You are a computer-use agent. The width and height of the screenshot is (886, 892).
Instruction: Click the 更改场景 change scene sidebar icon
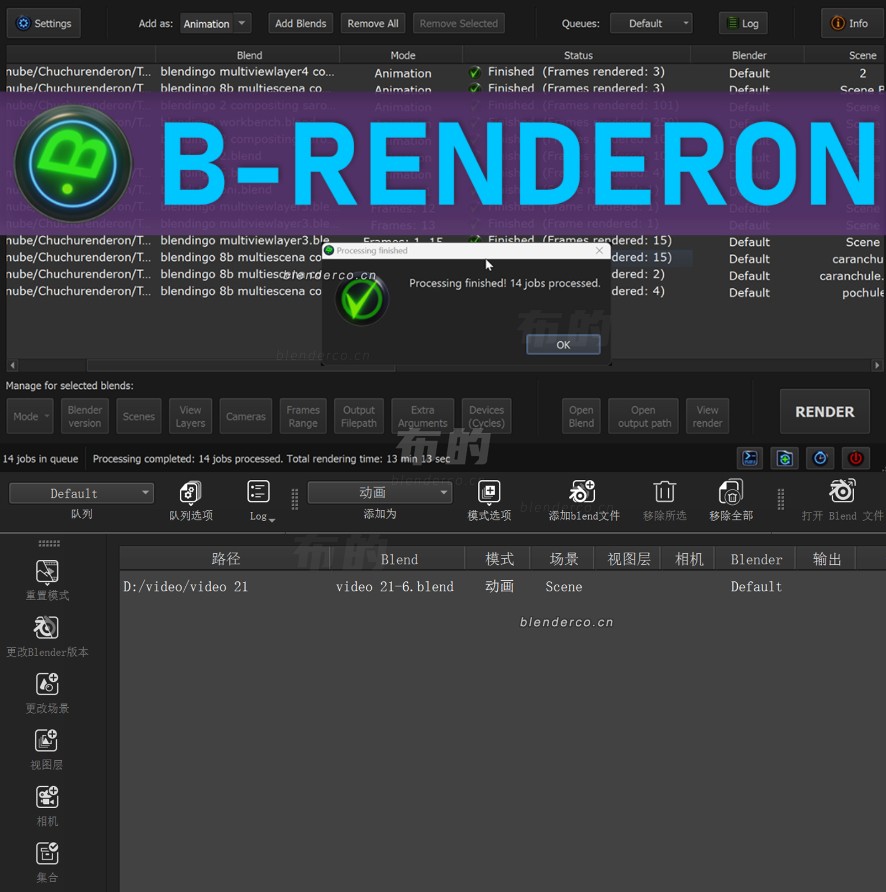tap(47, 684)
